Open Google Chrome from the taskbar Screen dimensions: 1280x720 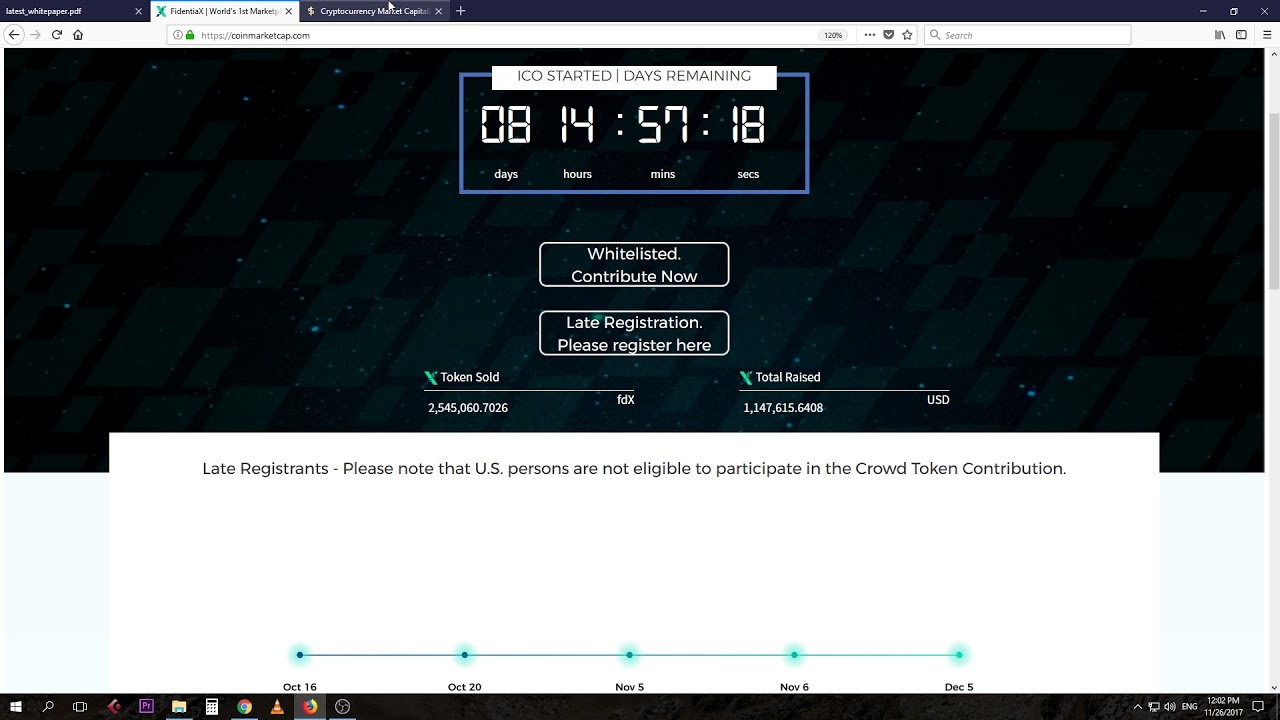pos(244,707)
